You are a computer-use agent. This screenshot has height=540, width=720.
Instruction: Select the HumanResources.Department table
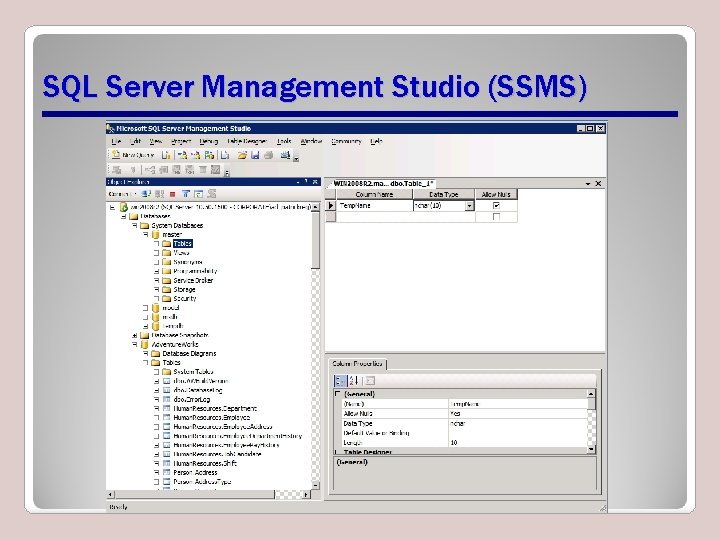tap(215, 408)
